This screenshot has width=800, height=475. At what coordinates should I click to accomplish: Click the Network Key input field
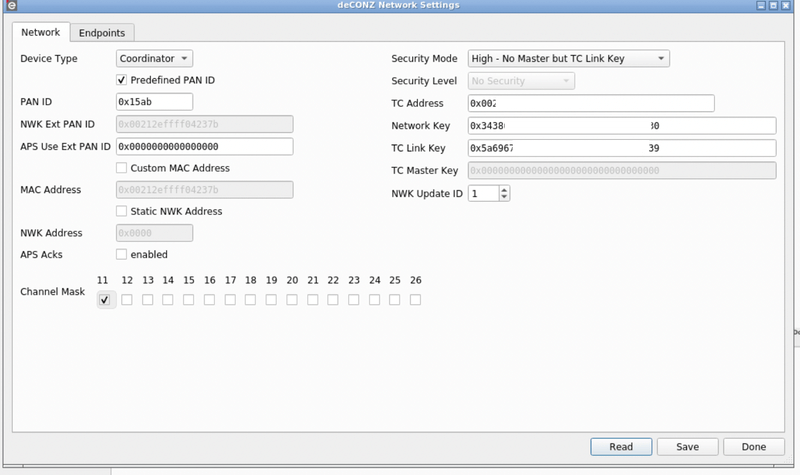622,126
